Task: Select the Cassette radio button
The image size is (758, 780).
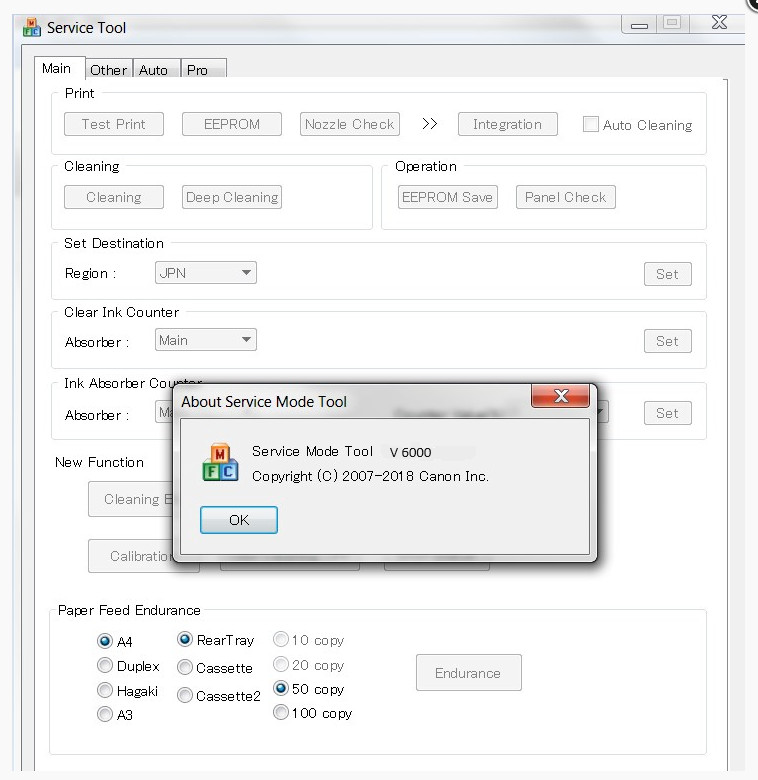Action: pyautogui.click(x=185, y=667)
